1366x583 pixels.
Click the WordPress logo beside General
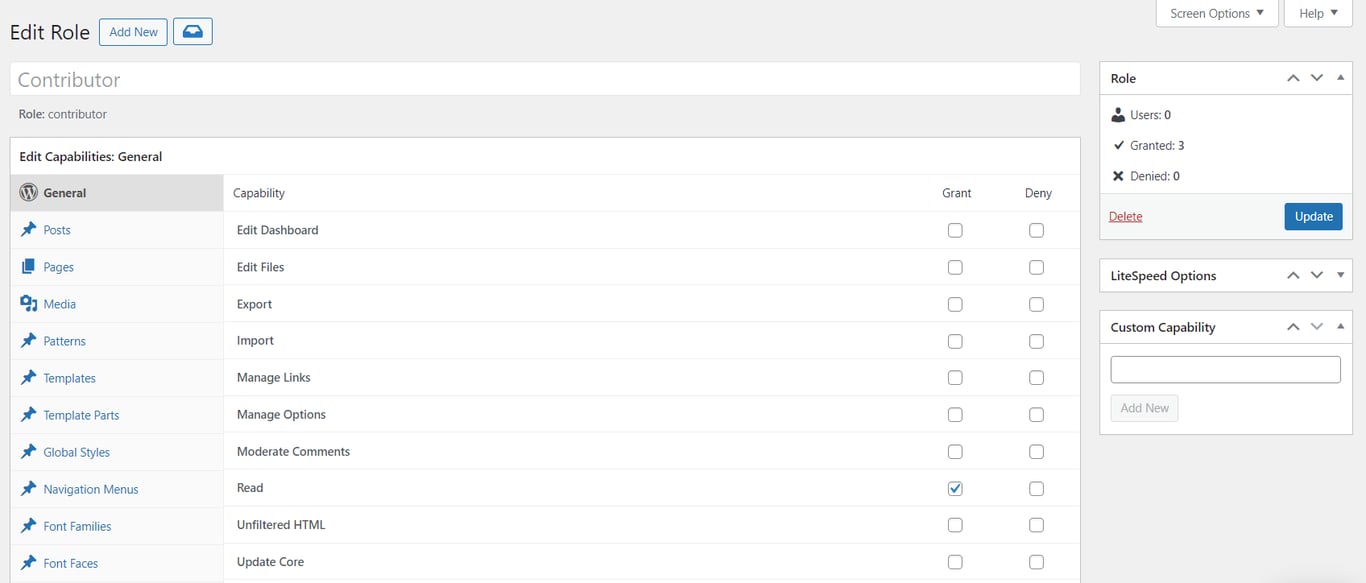29,192
